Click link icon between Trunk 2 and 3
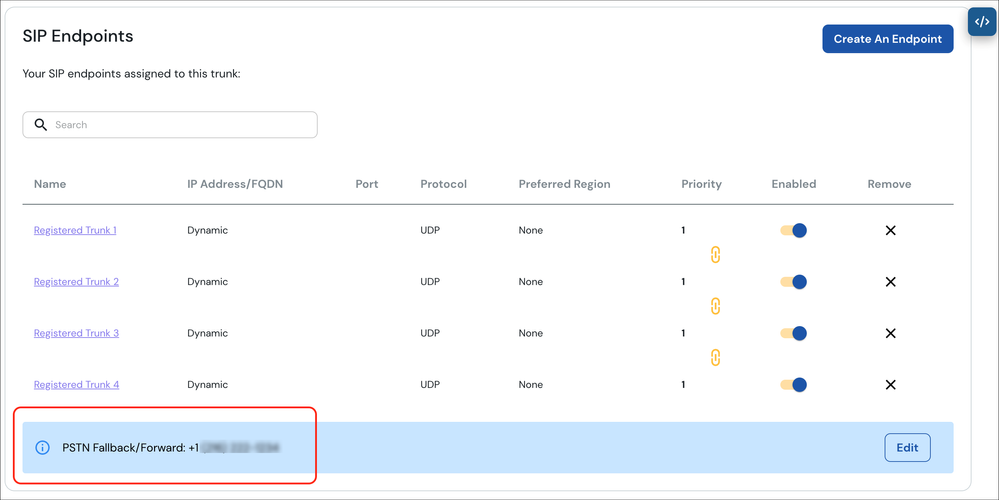 715,306
